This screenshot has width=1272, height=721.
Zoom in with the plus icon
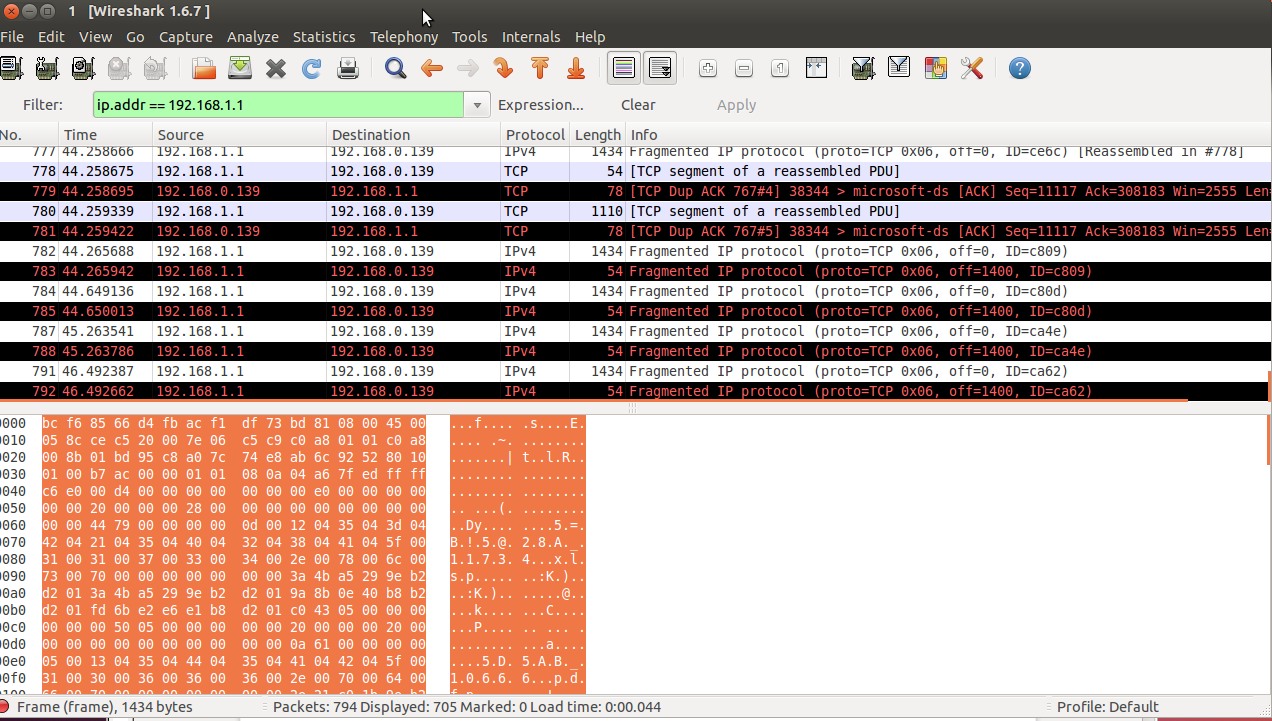click(x=708, y=68)
